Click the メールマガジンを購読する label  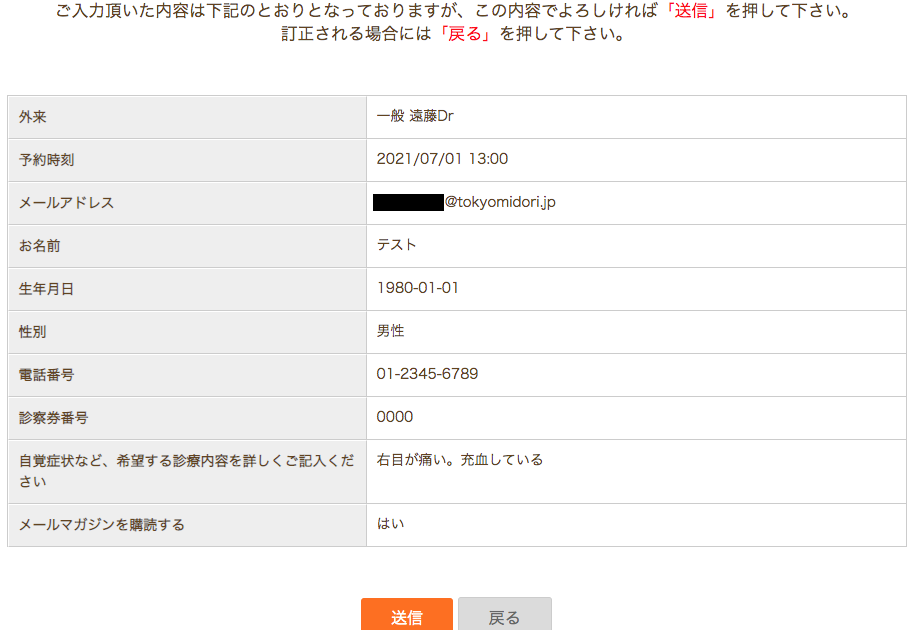tap(102, 525)
